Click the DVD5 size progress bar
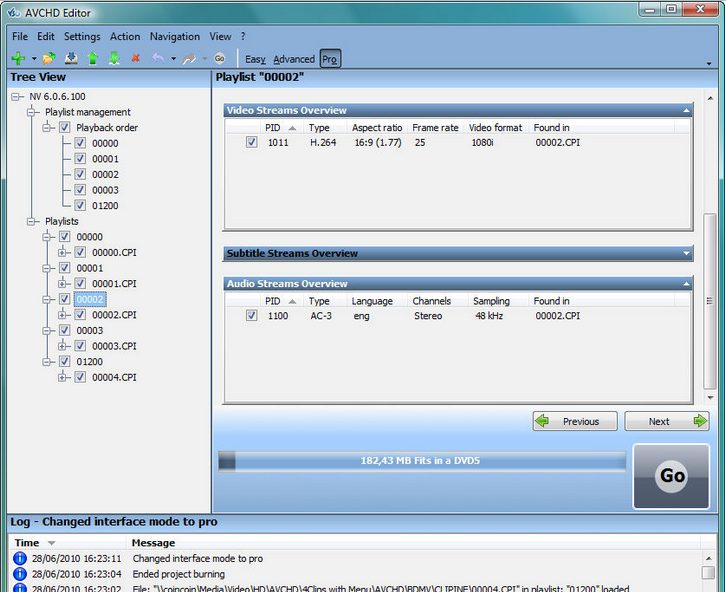 pyautogui.click(x=421, y=461)
